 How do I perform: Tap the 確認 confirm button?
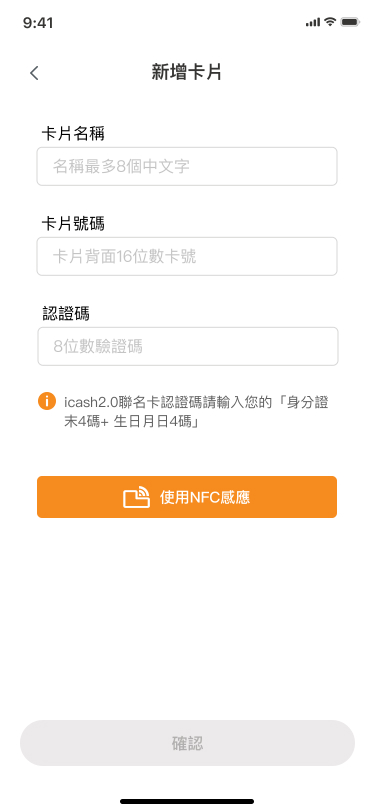188,743
